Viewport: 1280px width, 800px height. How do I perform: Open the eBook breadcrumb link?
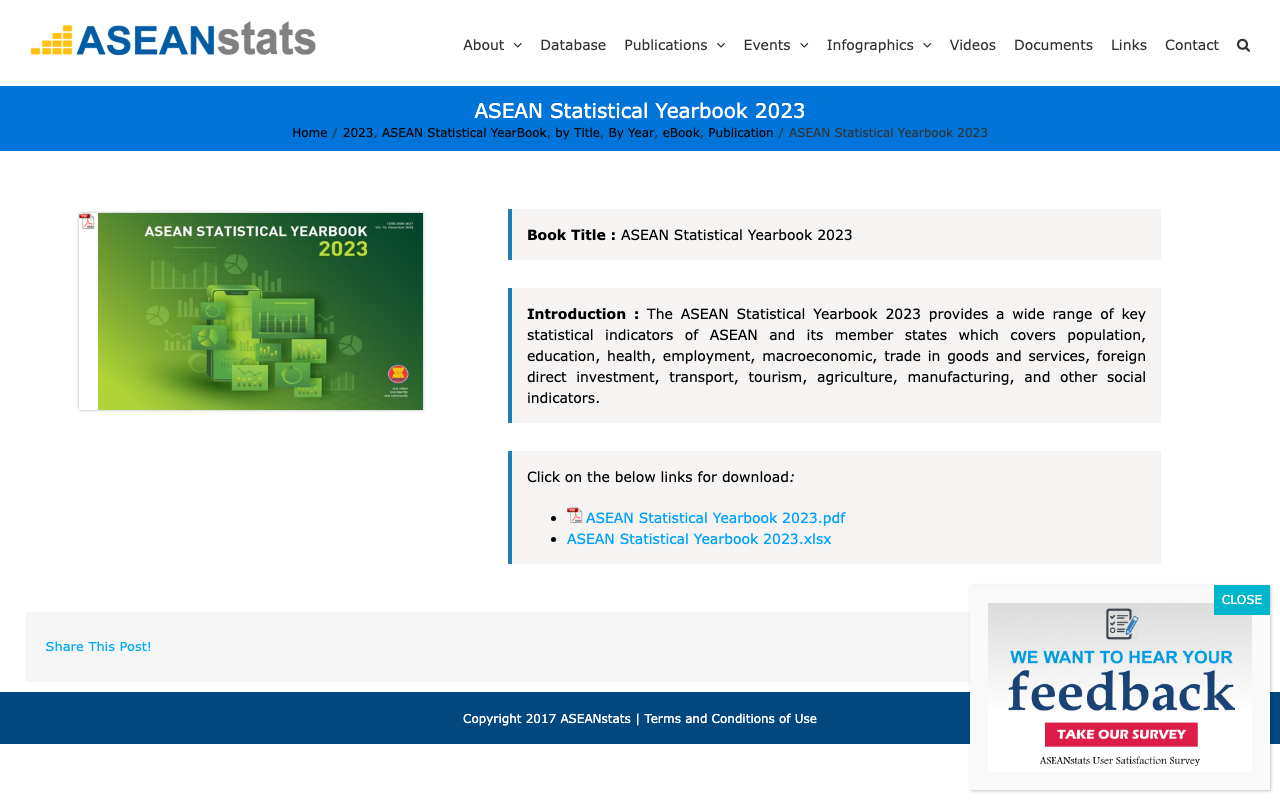click(681, 133)
